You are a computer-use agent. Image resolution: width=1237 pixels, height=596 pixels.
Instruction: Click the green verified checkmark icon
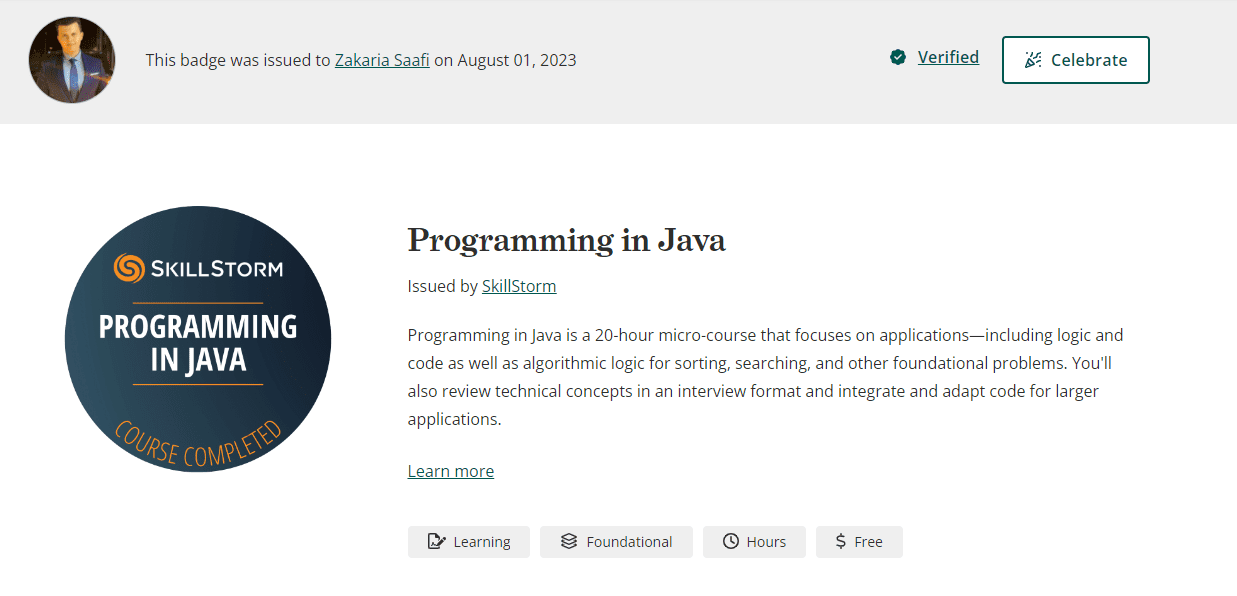(x=898, y=57)
